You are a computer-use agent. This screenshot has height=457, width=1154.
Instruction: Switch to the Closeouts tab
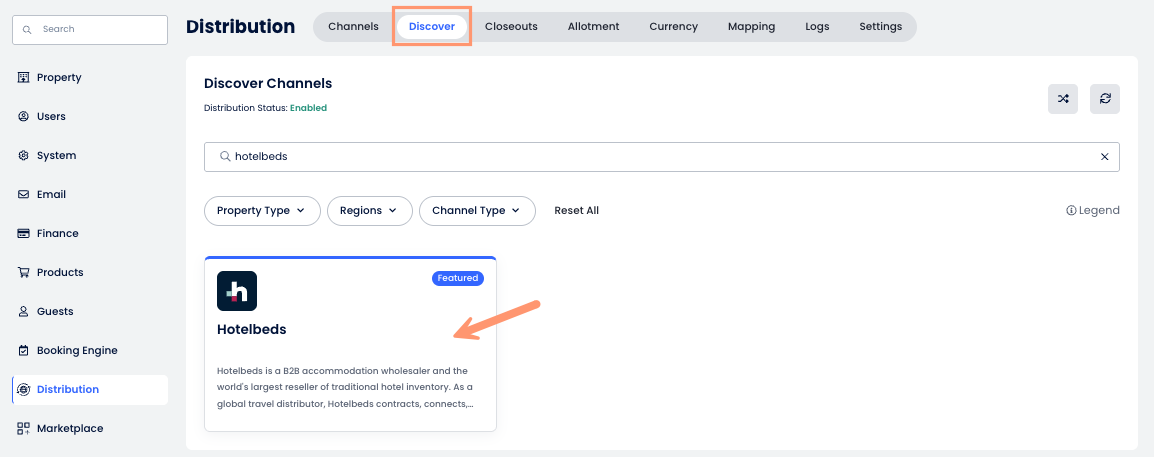point(511,27)
